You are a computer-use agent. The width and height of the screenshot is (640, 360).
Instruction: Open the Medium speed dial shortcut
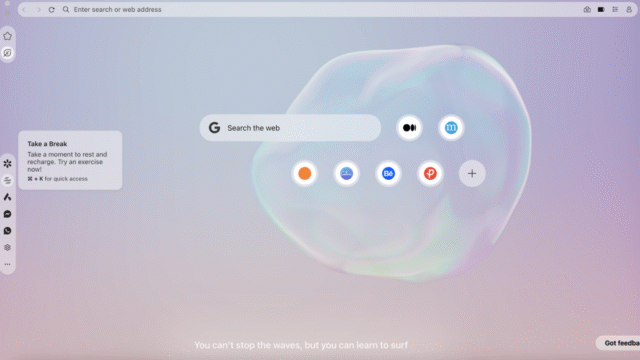tap(409, 128)
